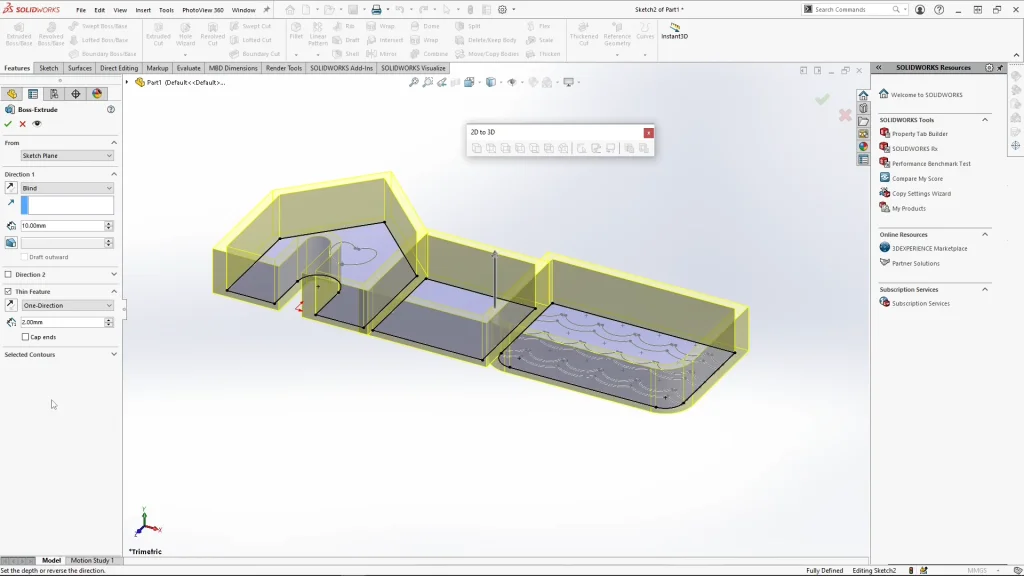The image size is (1024, 576).
Task: Open the Blind end condition dropdown
Action: tap(67, 188)
